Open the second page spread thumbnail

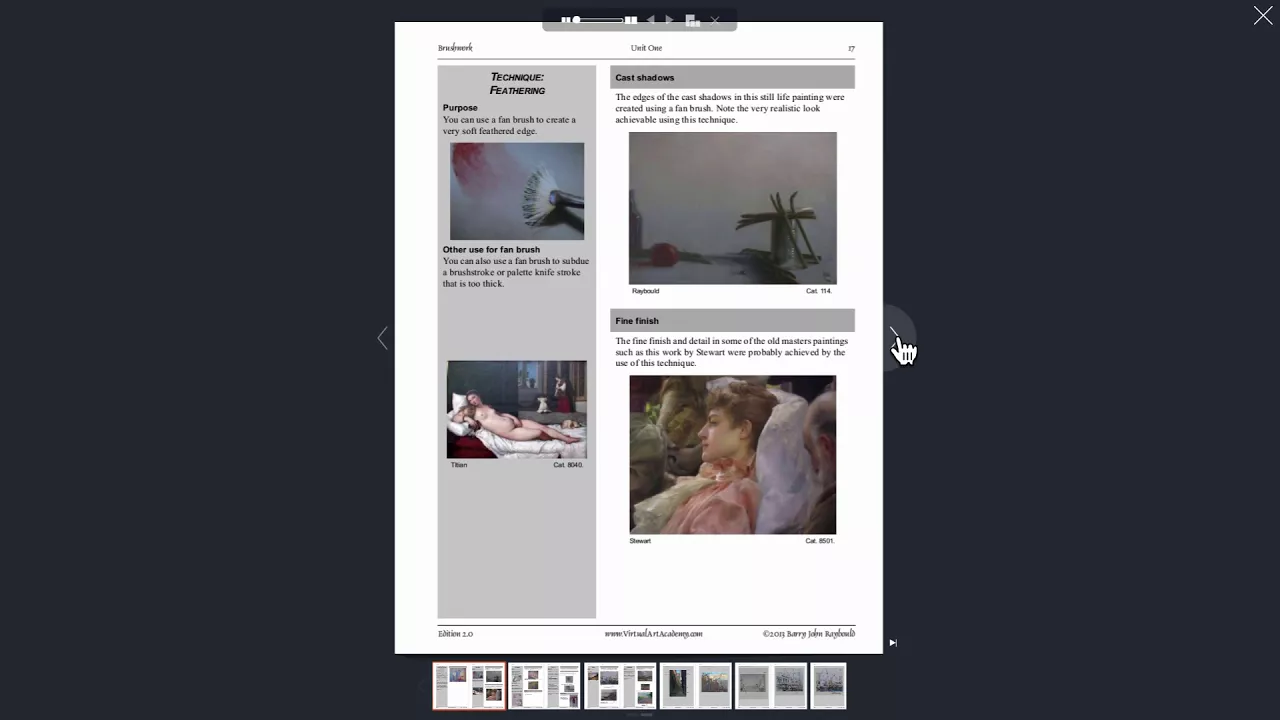click(x=544, y=686)
